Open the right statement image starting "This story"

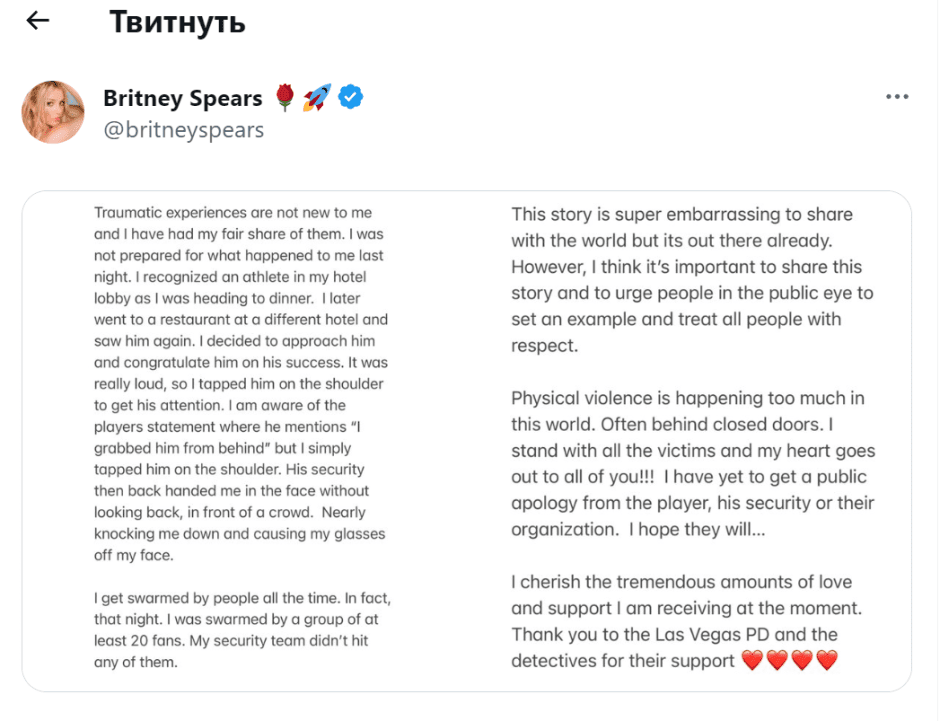[690, 440]
